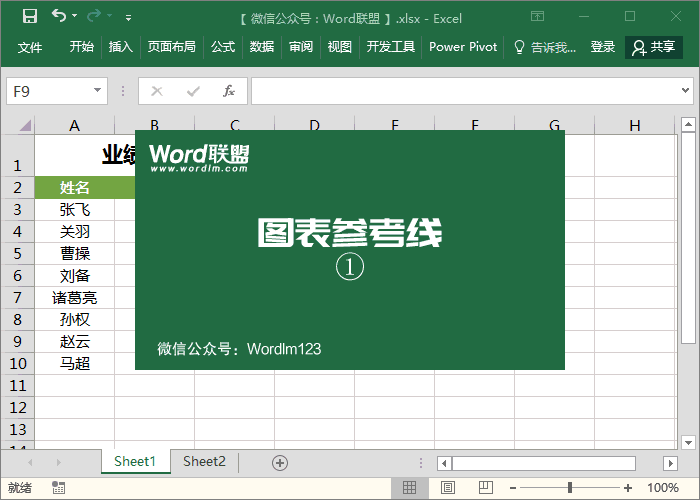The height and width of the screenshot is (500, 700).
Task: Click the Enter checkmark icon in formula bar
Action: [193, 92]
